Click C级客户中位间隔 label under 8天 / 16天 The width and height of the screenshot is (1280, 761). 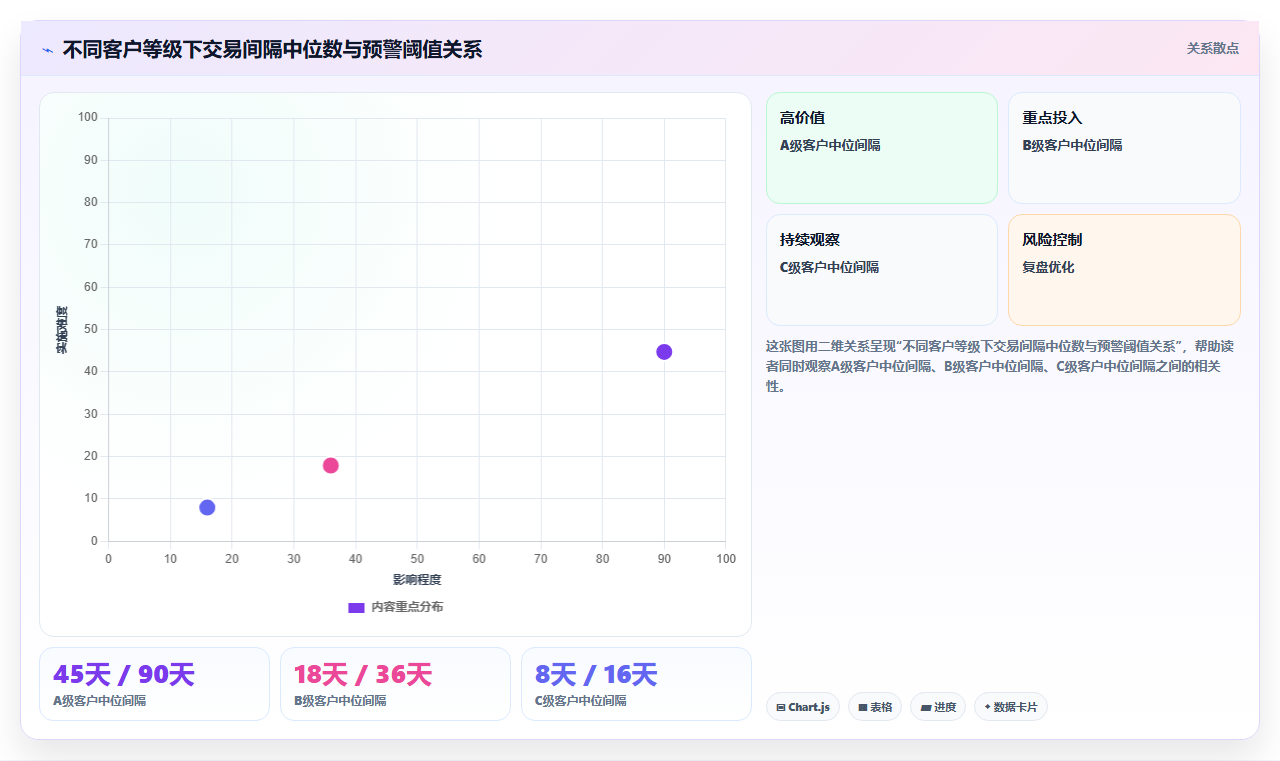pos(582,701)
